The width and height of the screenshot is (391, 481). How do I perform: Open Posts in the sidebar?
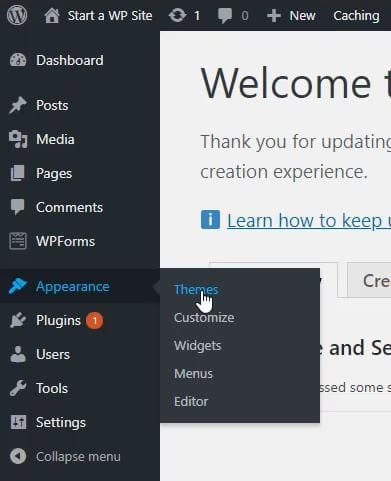click(x=52, y=105)
